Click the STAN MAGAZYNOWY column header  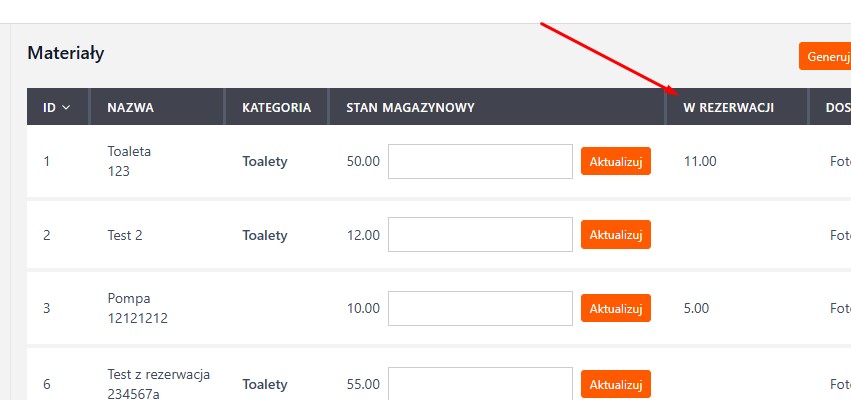click(410, 107)
